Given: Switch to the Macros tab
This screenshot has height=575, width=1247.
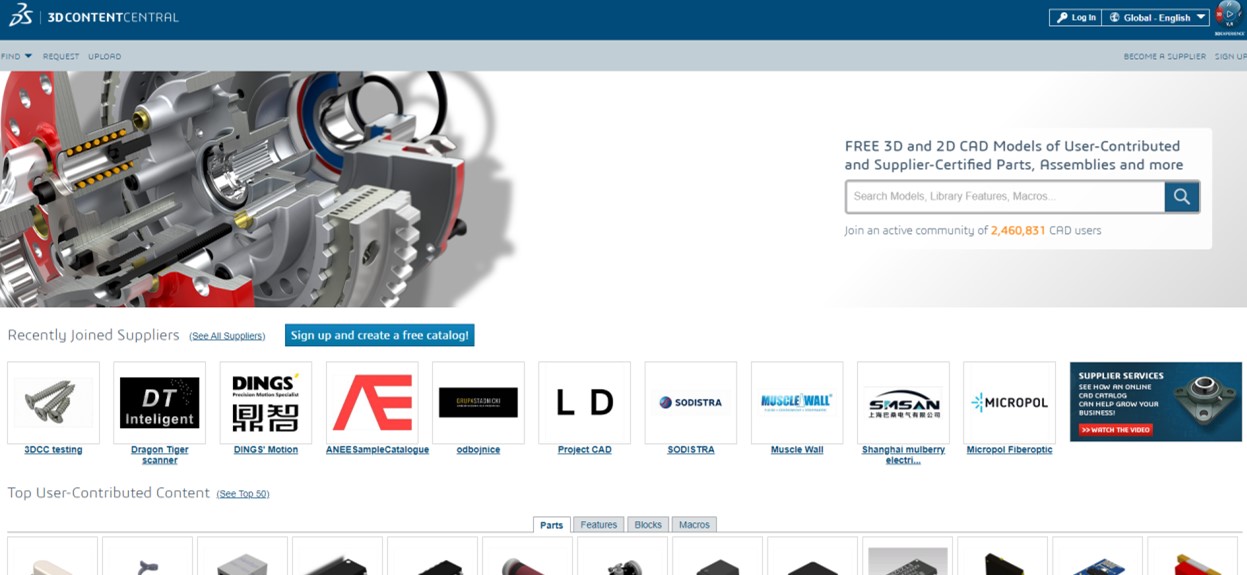Looking at the screenshot, I should [x=694, y=525].
